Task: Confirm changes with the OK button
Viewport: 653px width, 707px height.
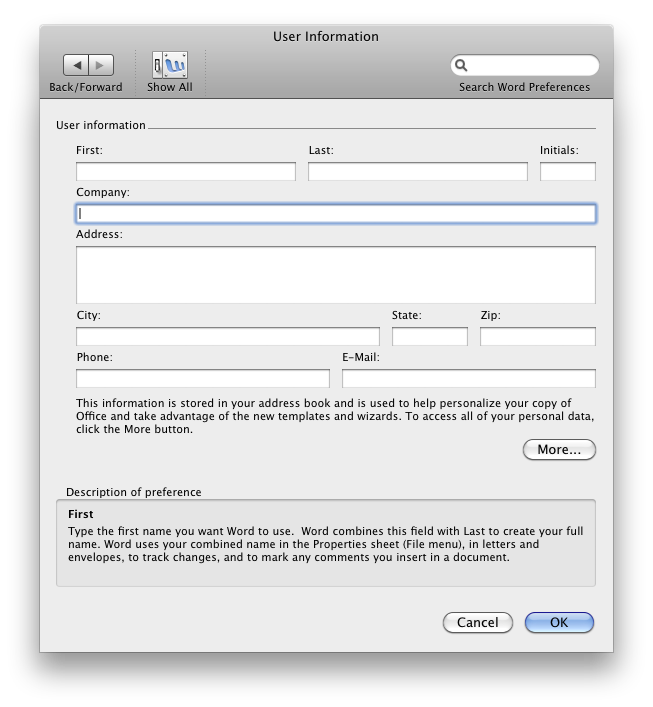Action: (x=559, y=623)
